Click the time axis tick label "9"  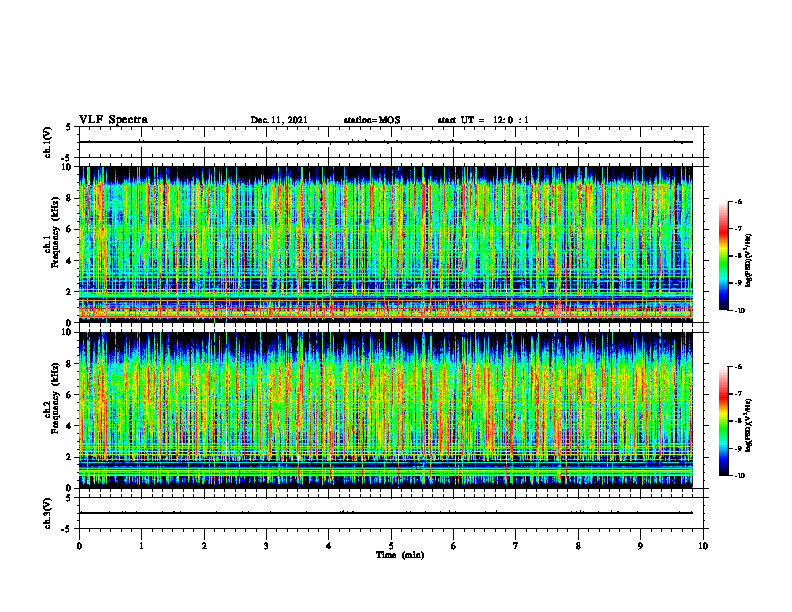tap(640, 546)
